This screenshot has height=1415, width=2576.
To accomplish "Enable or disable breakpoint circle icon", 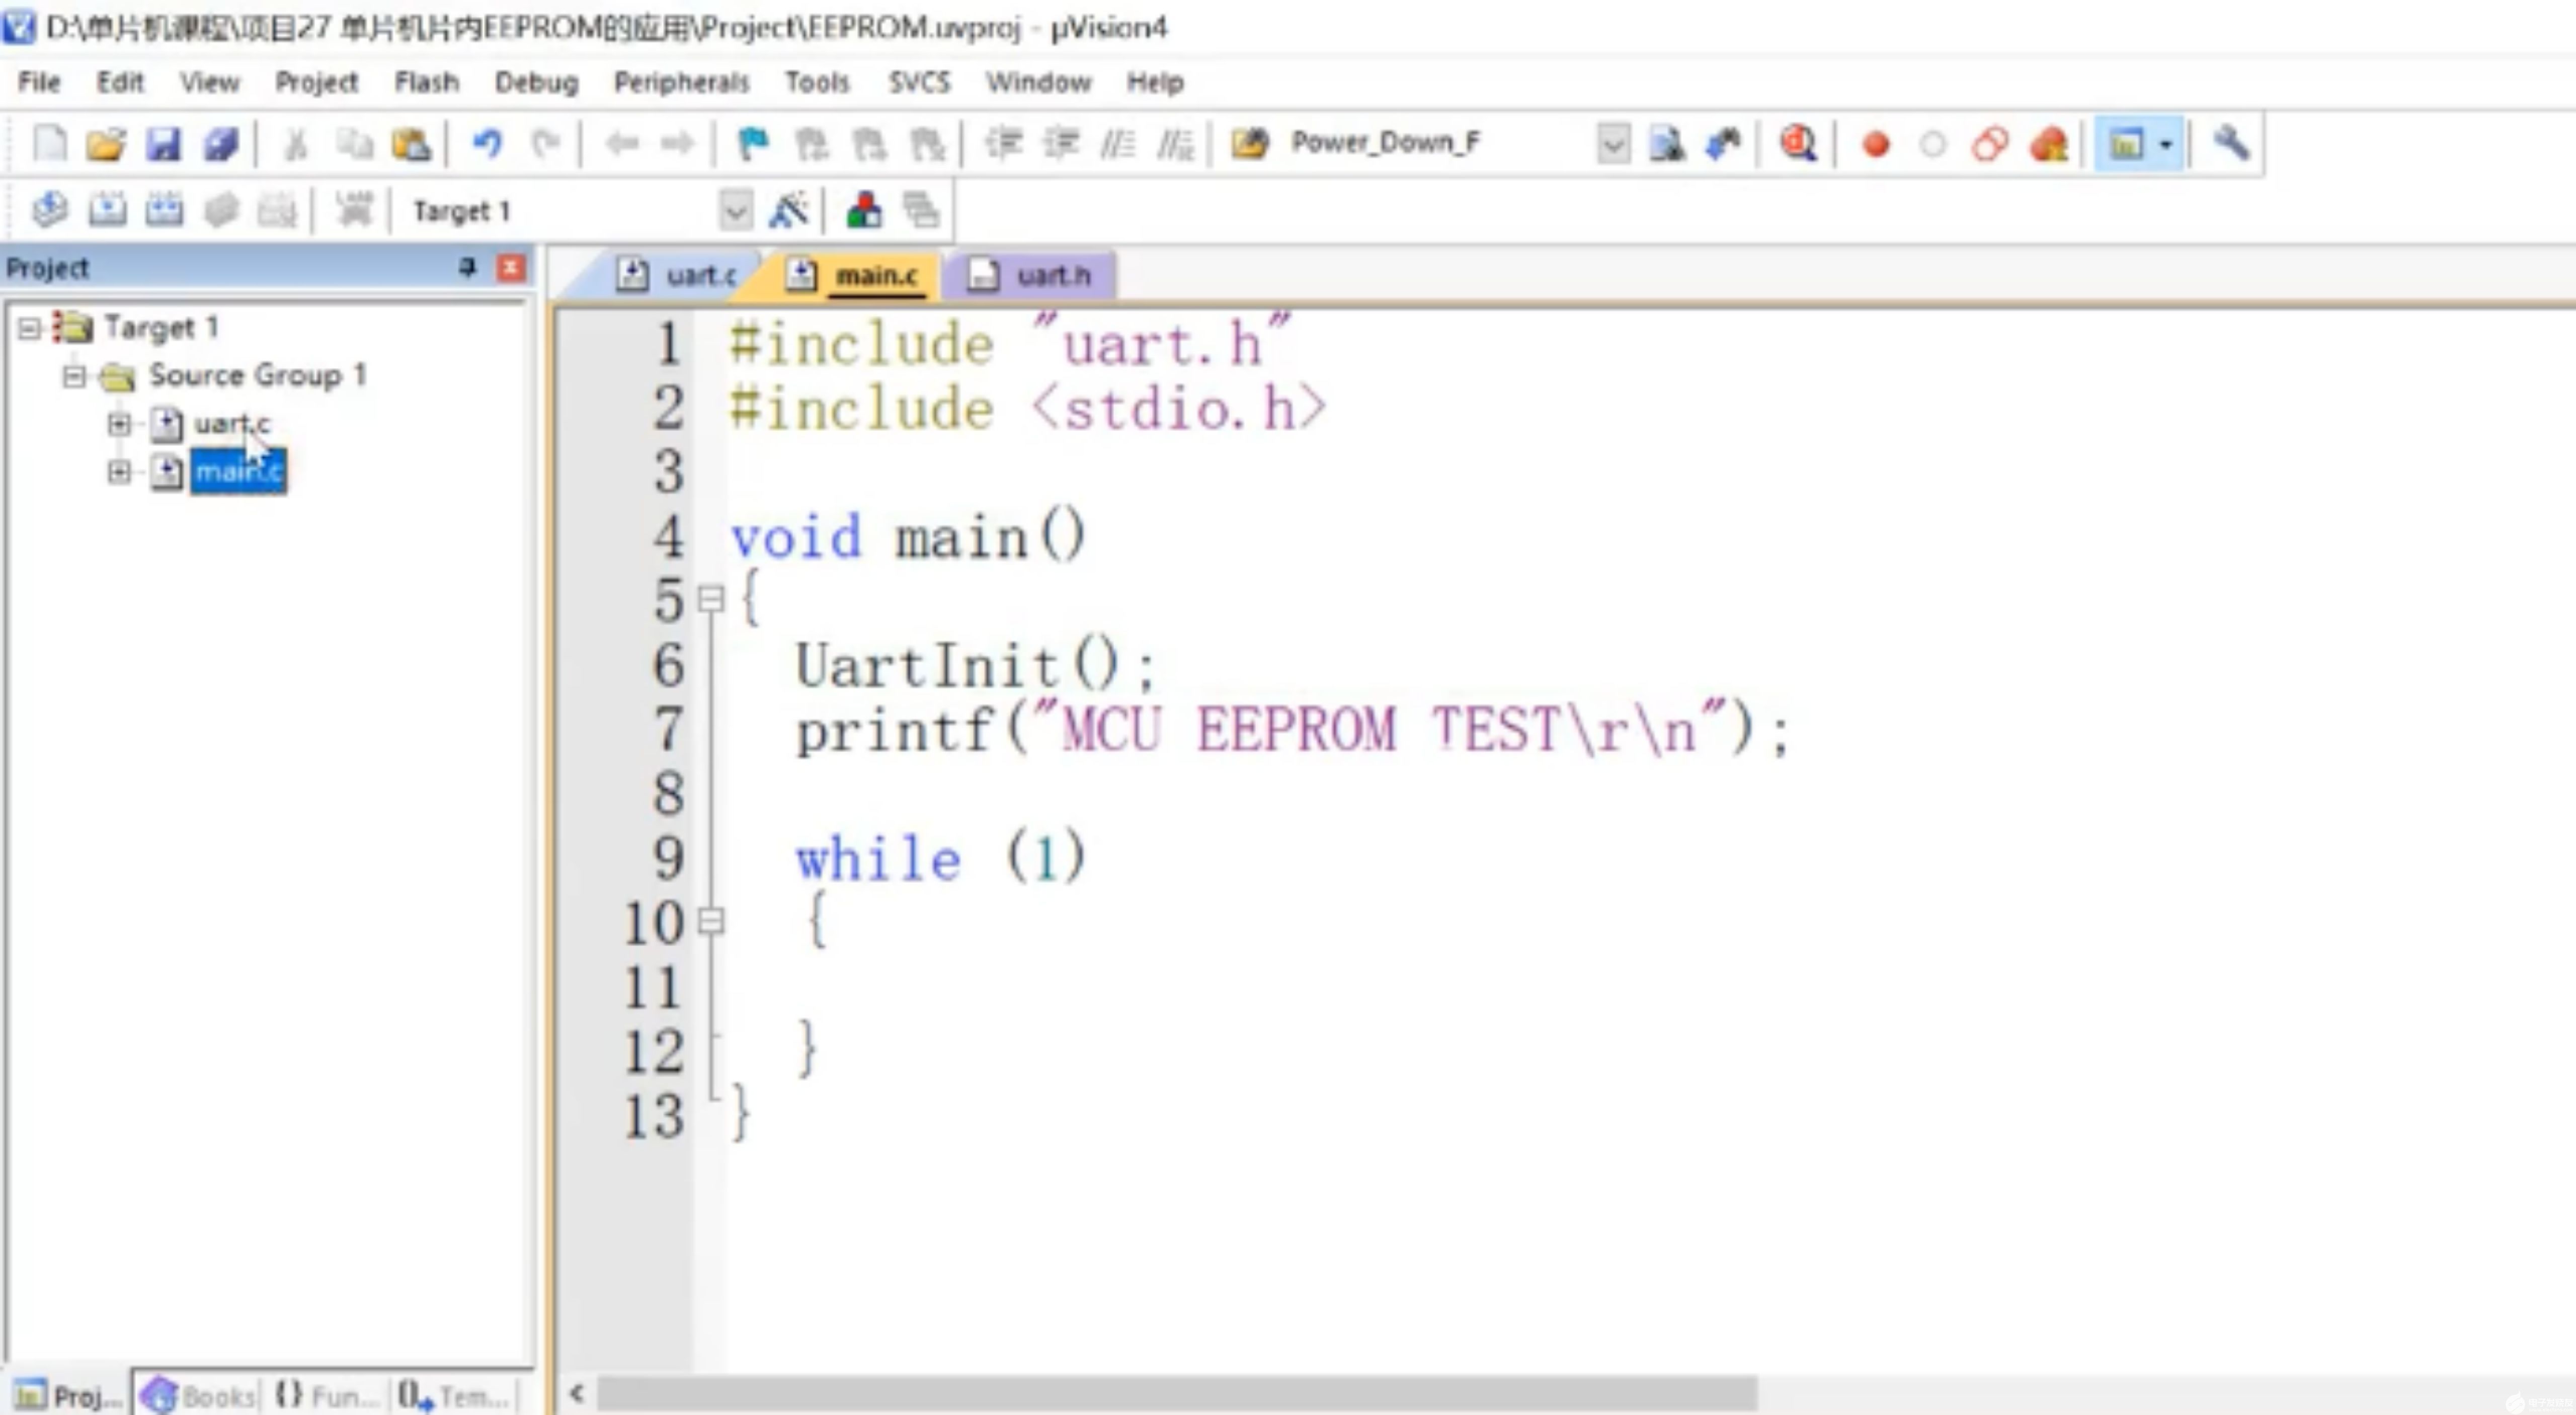I will point(1933,144).
